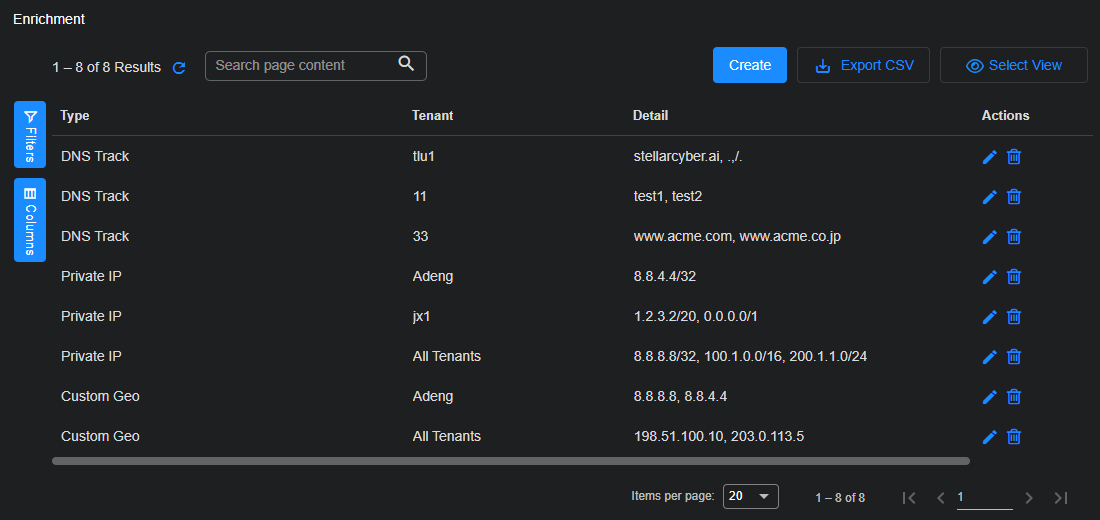
Task: Delete the Adeng Custom Geo row
Action: (x=1014, y=397)
